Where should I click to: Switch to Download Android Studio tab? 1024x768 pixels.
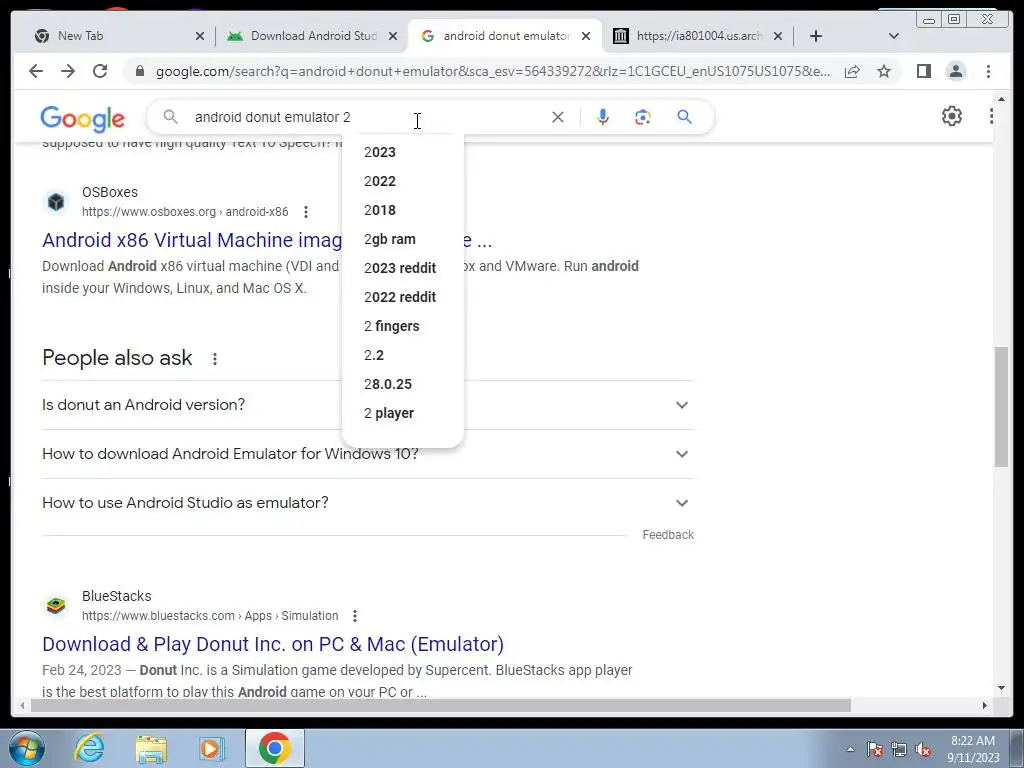pos(310,36)
